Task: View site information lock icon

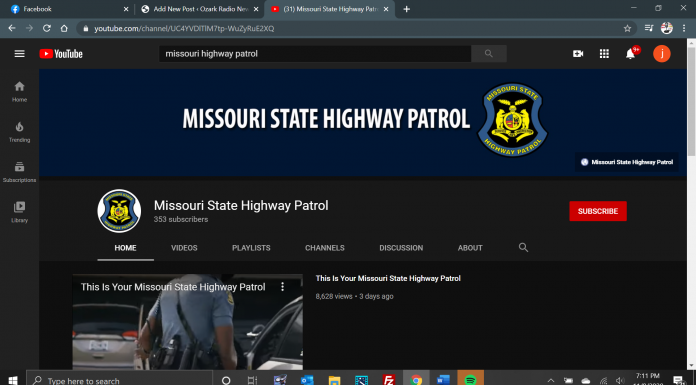Action: pyautogui.click(x=86, y=28)
